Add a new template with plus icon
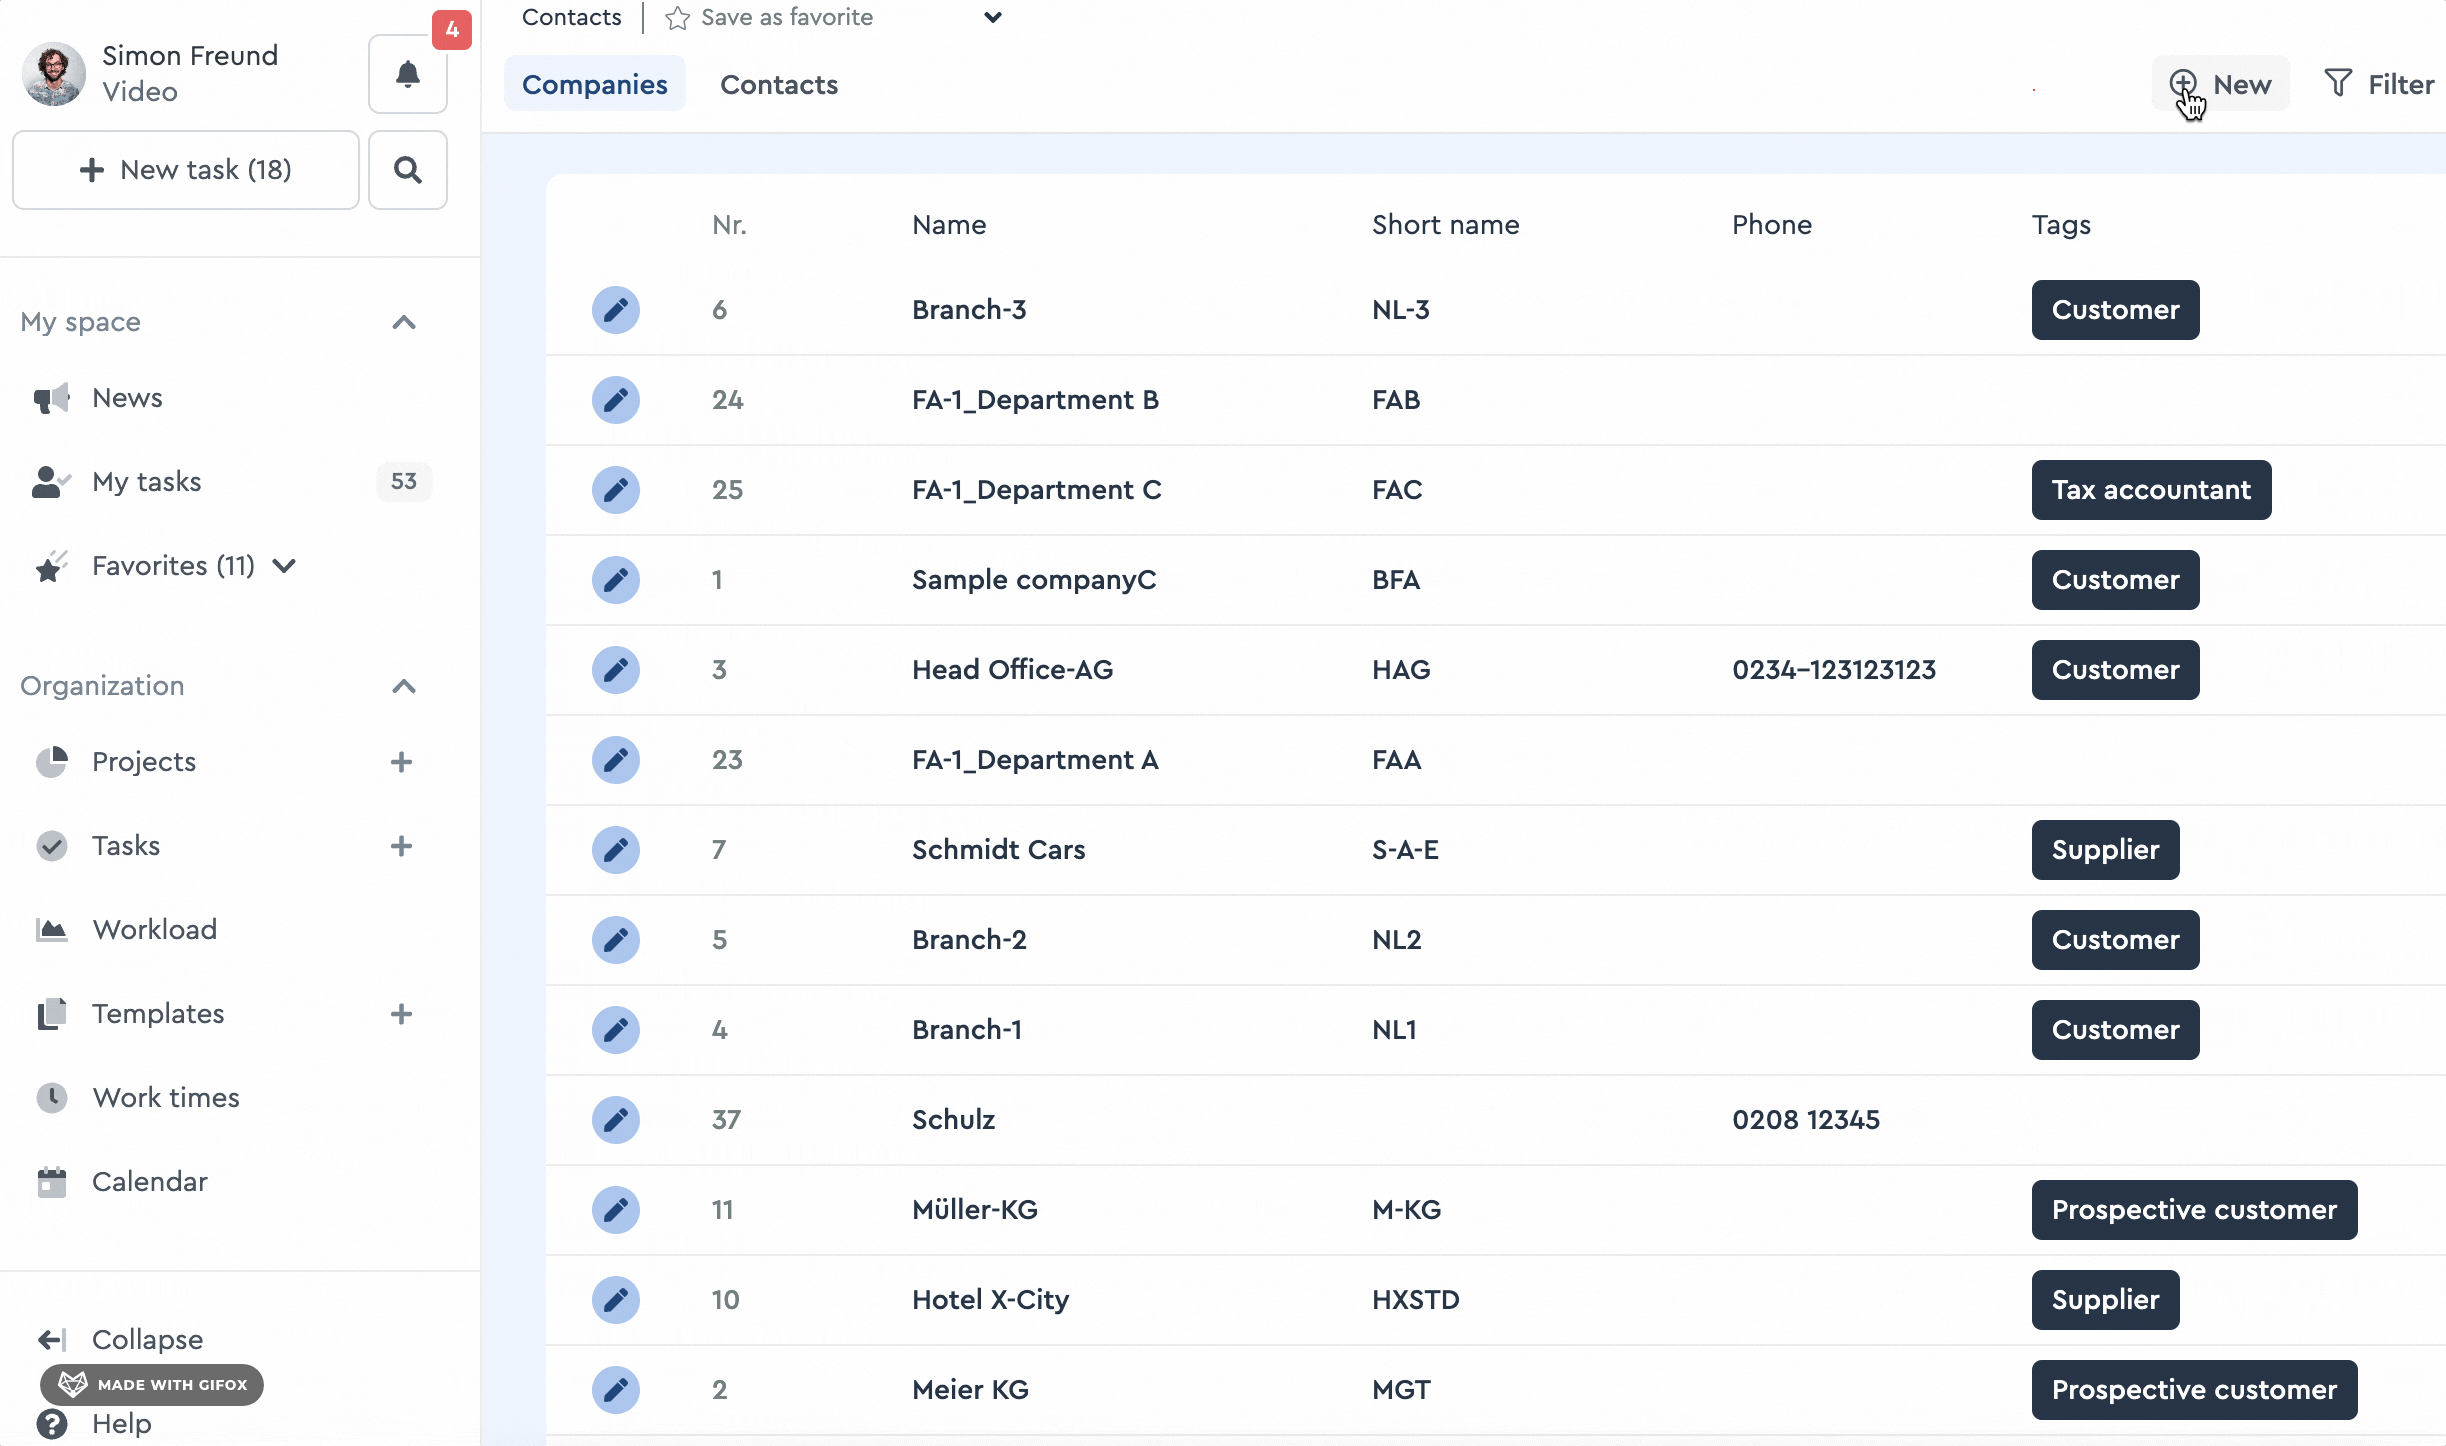Viewport: 2446px width, 1446px height. [401, 1014]
